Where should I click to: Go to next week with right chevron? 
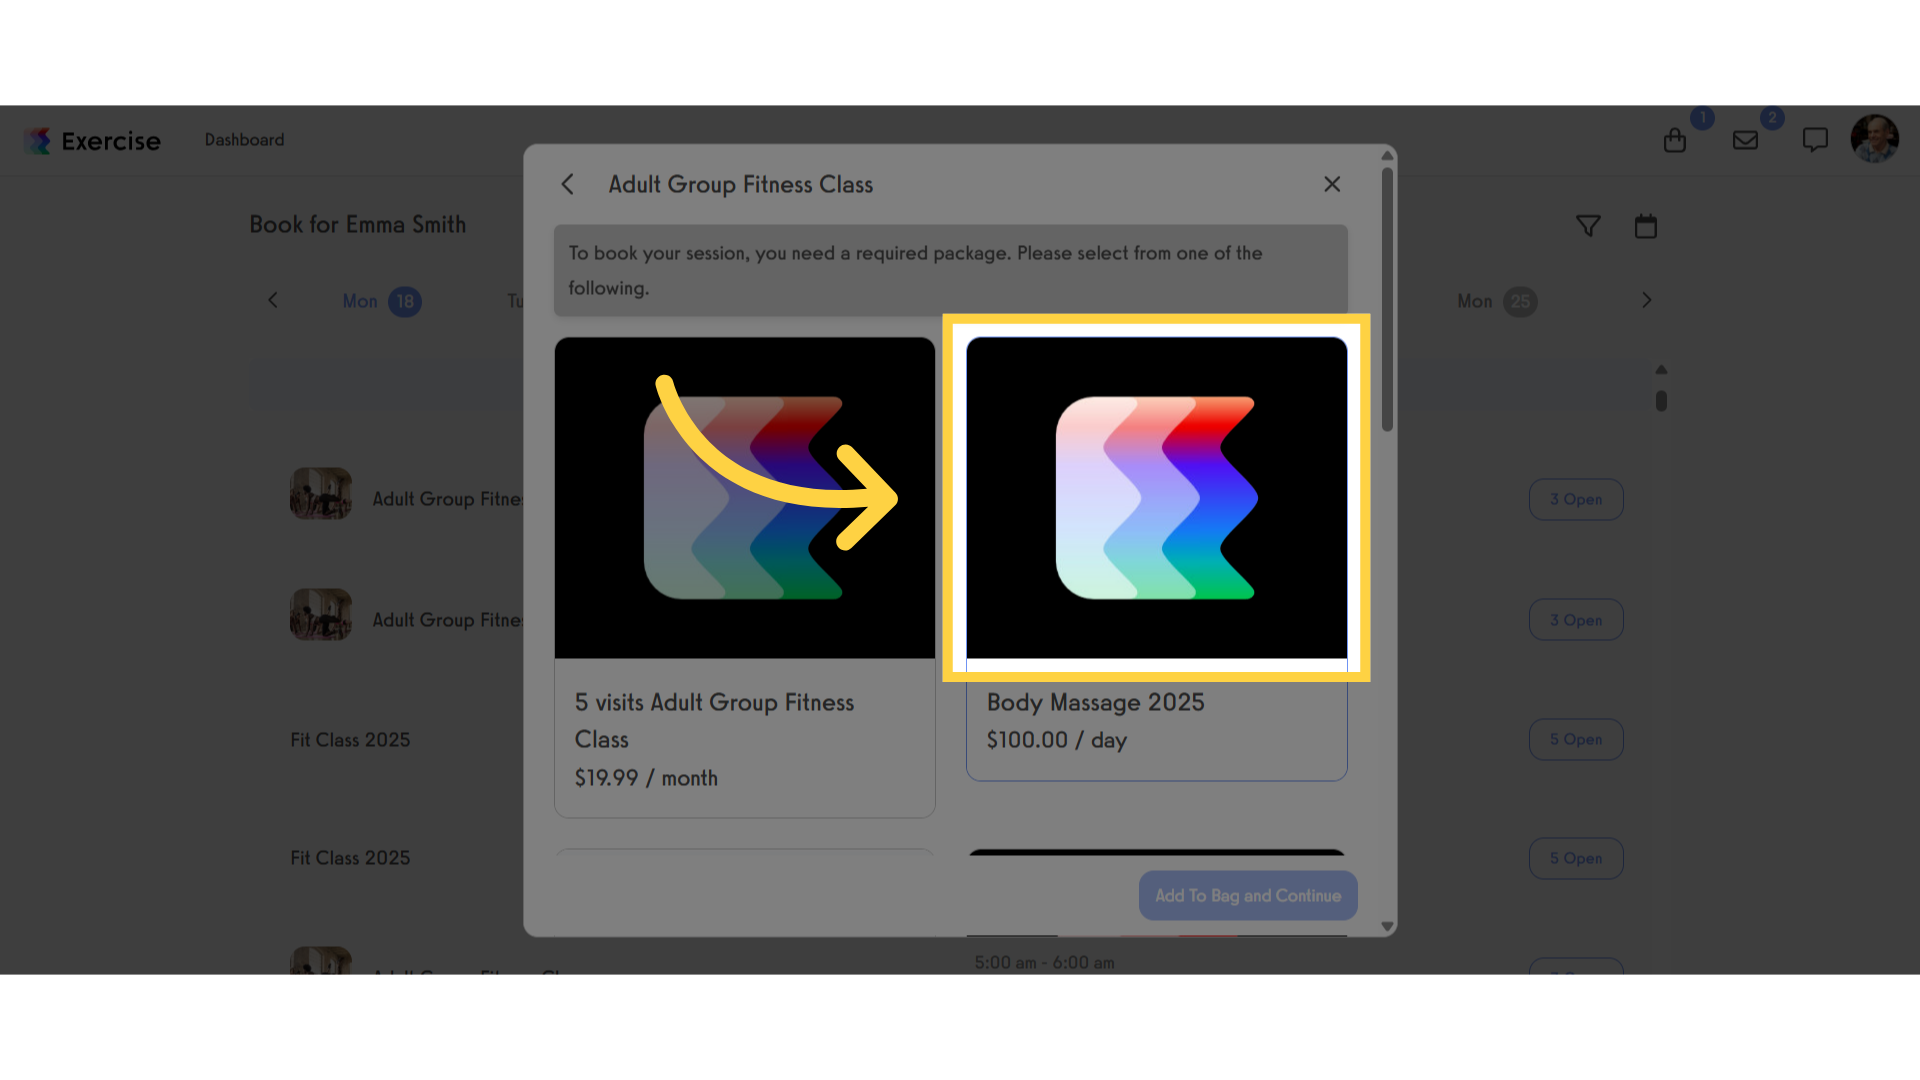coord(1647,300)
